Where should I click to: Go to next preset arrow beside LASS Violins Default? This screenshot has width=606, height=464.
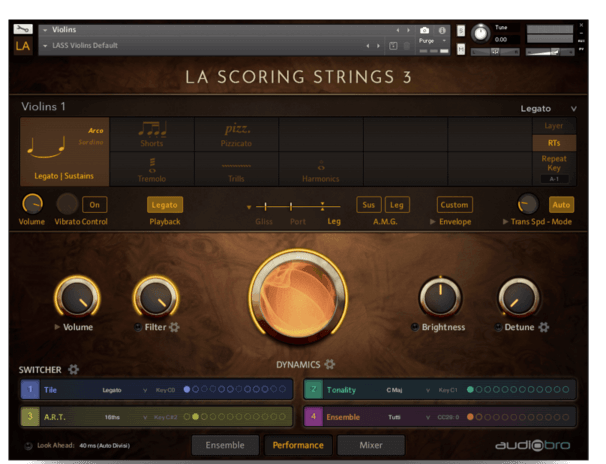click(378, 46)
